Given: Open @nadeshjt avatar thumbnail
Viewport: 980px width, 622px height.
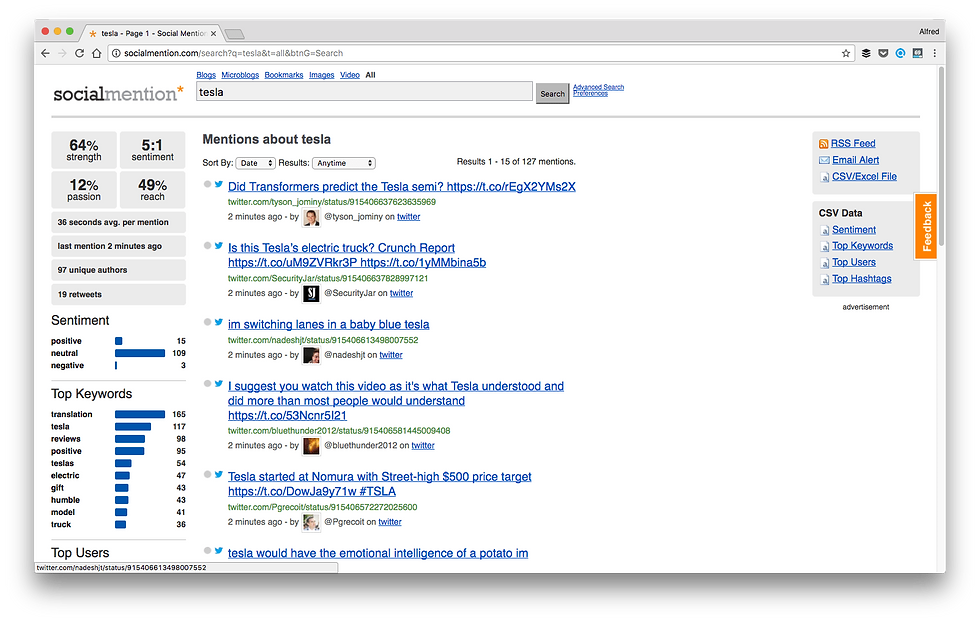Looking at the screenshot, I should point(311,355).
